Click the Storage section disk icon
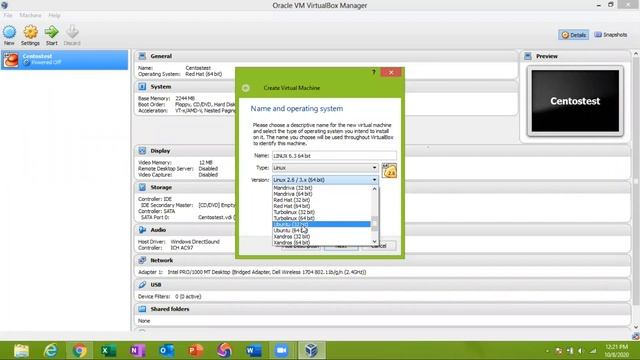Screen dimensions: 640x360 coord(142,187)
